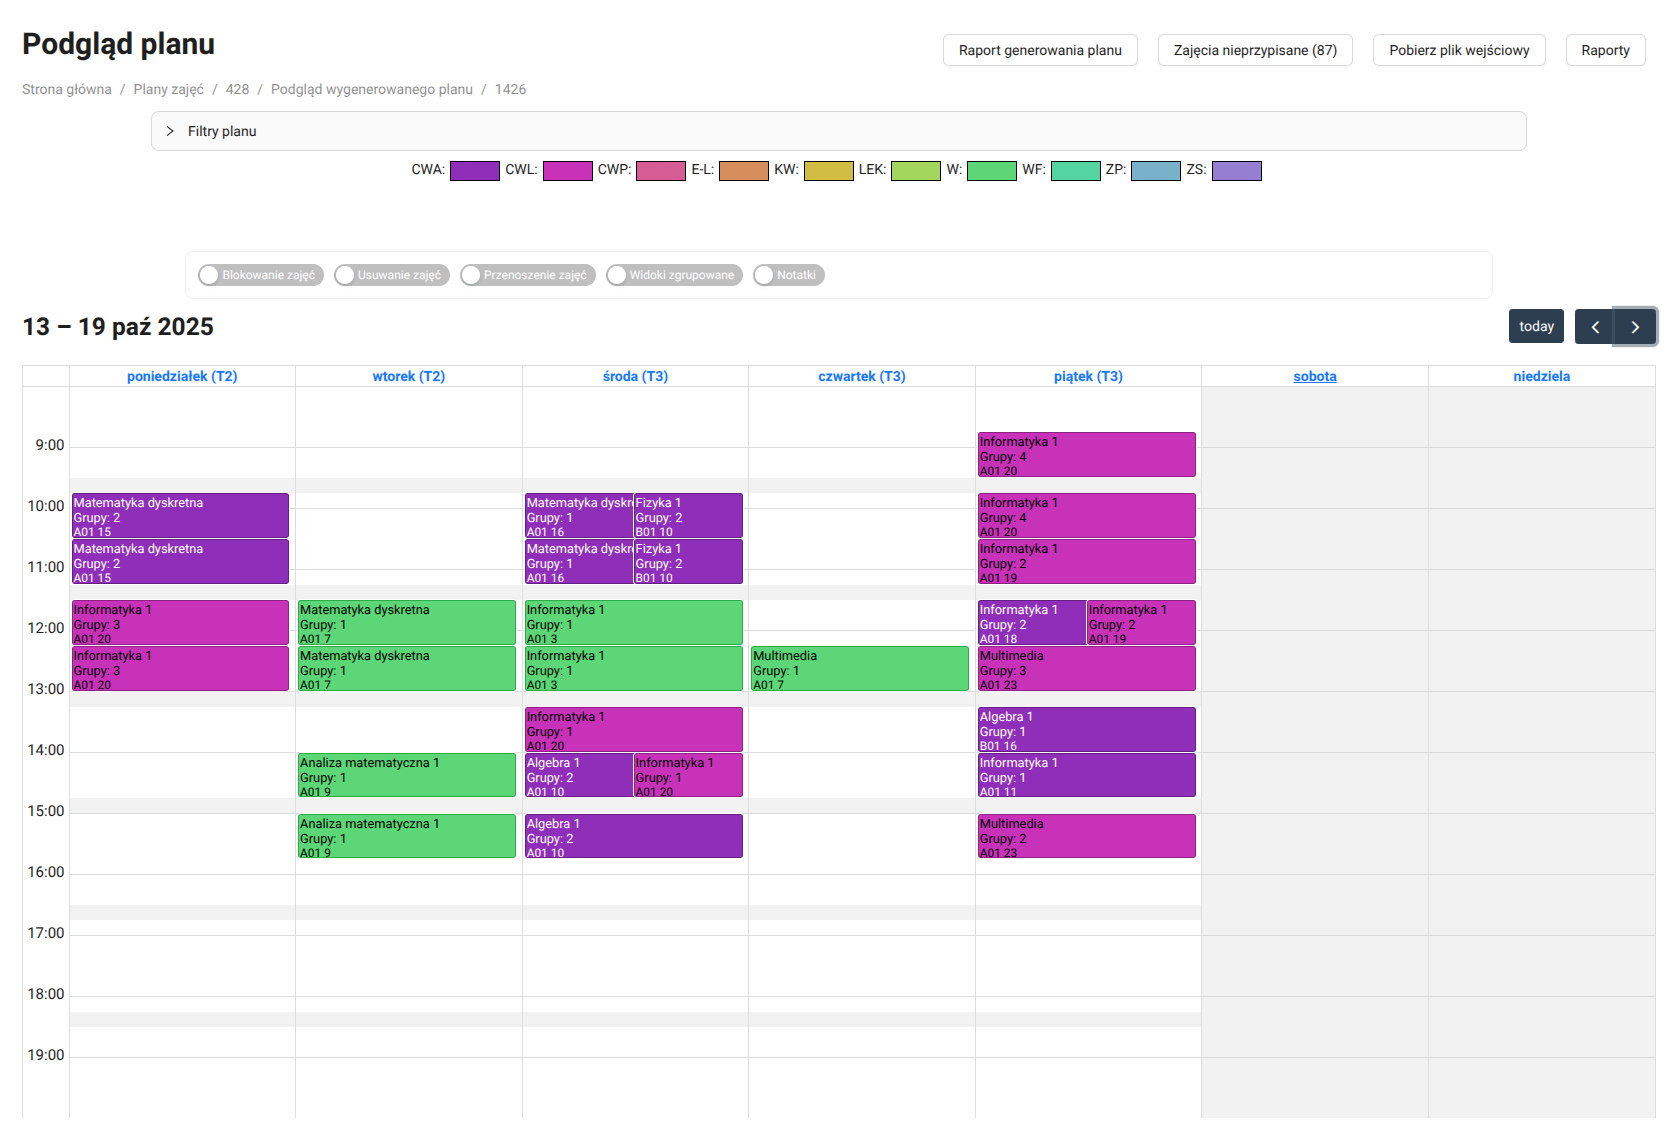The width and height of the screenshot is (1666, 1144).
Task: Click the E-L orange color swatch
Action: [x=744, y=170]
